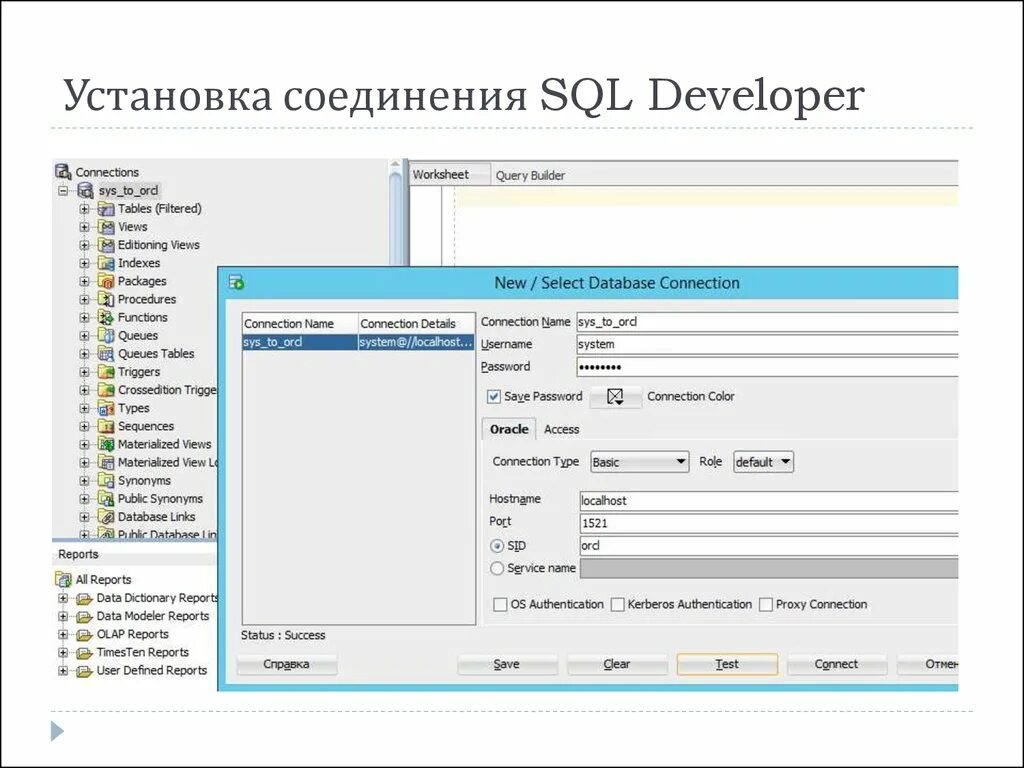Switch to the Worksheet tab
The height and width of the screenshot is (768, 1024).
coord(449,174)
